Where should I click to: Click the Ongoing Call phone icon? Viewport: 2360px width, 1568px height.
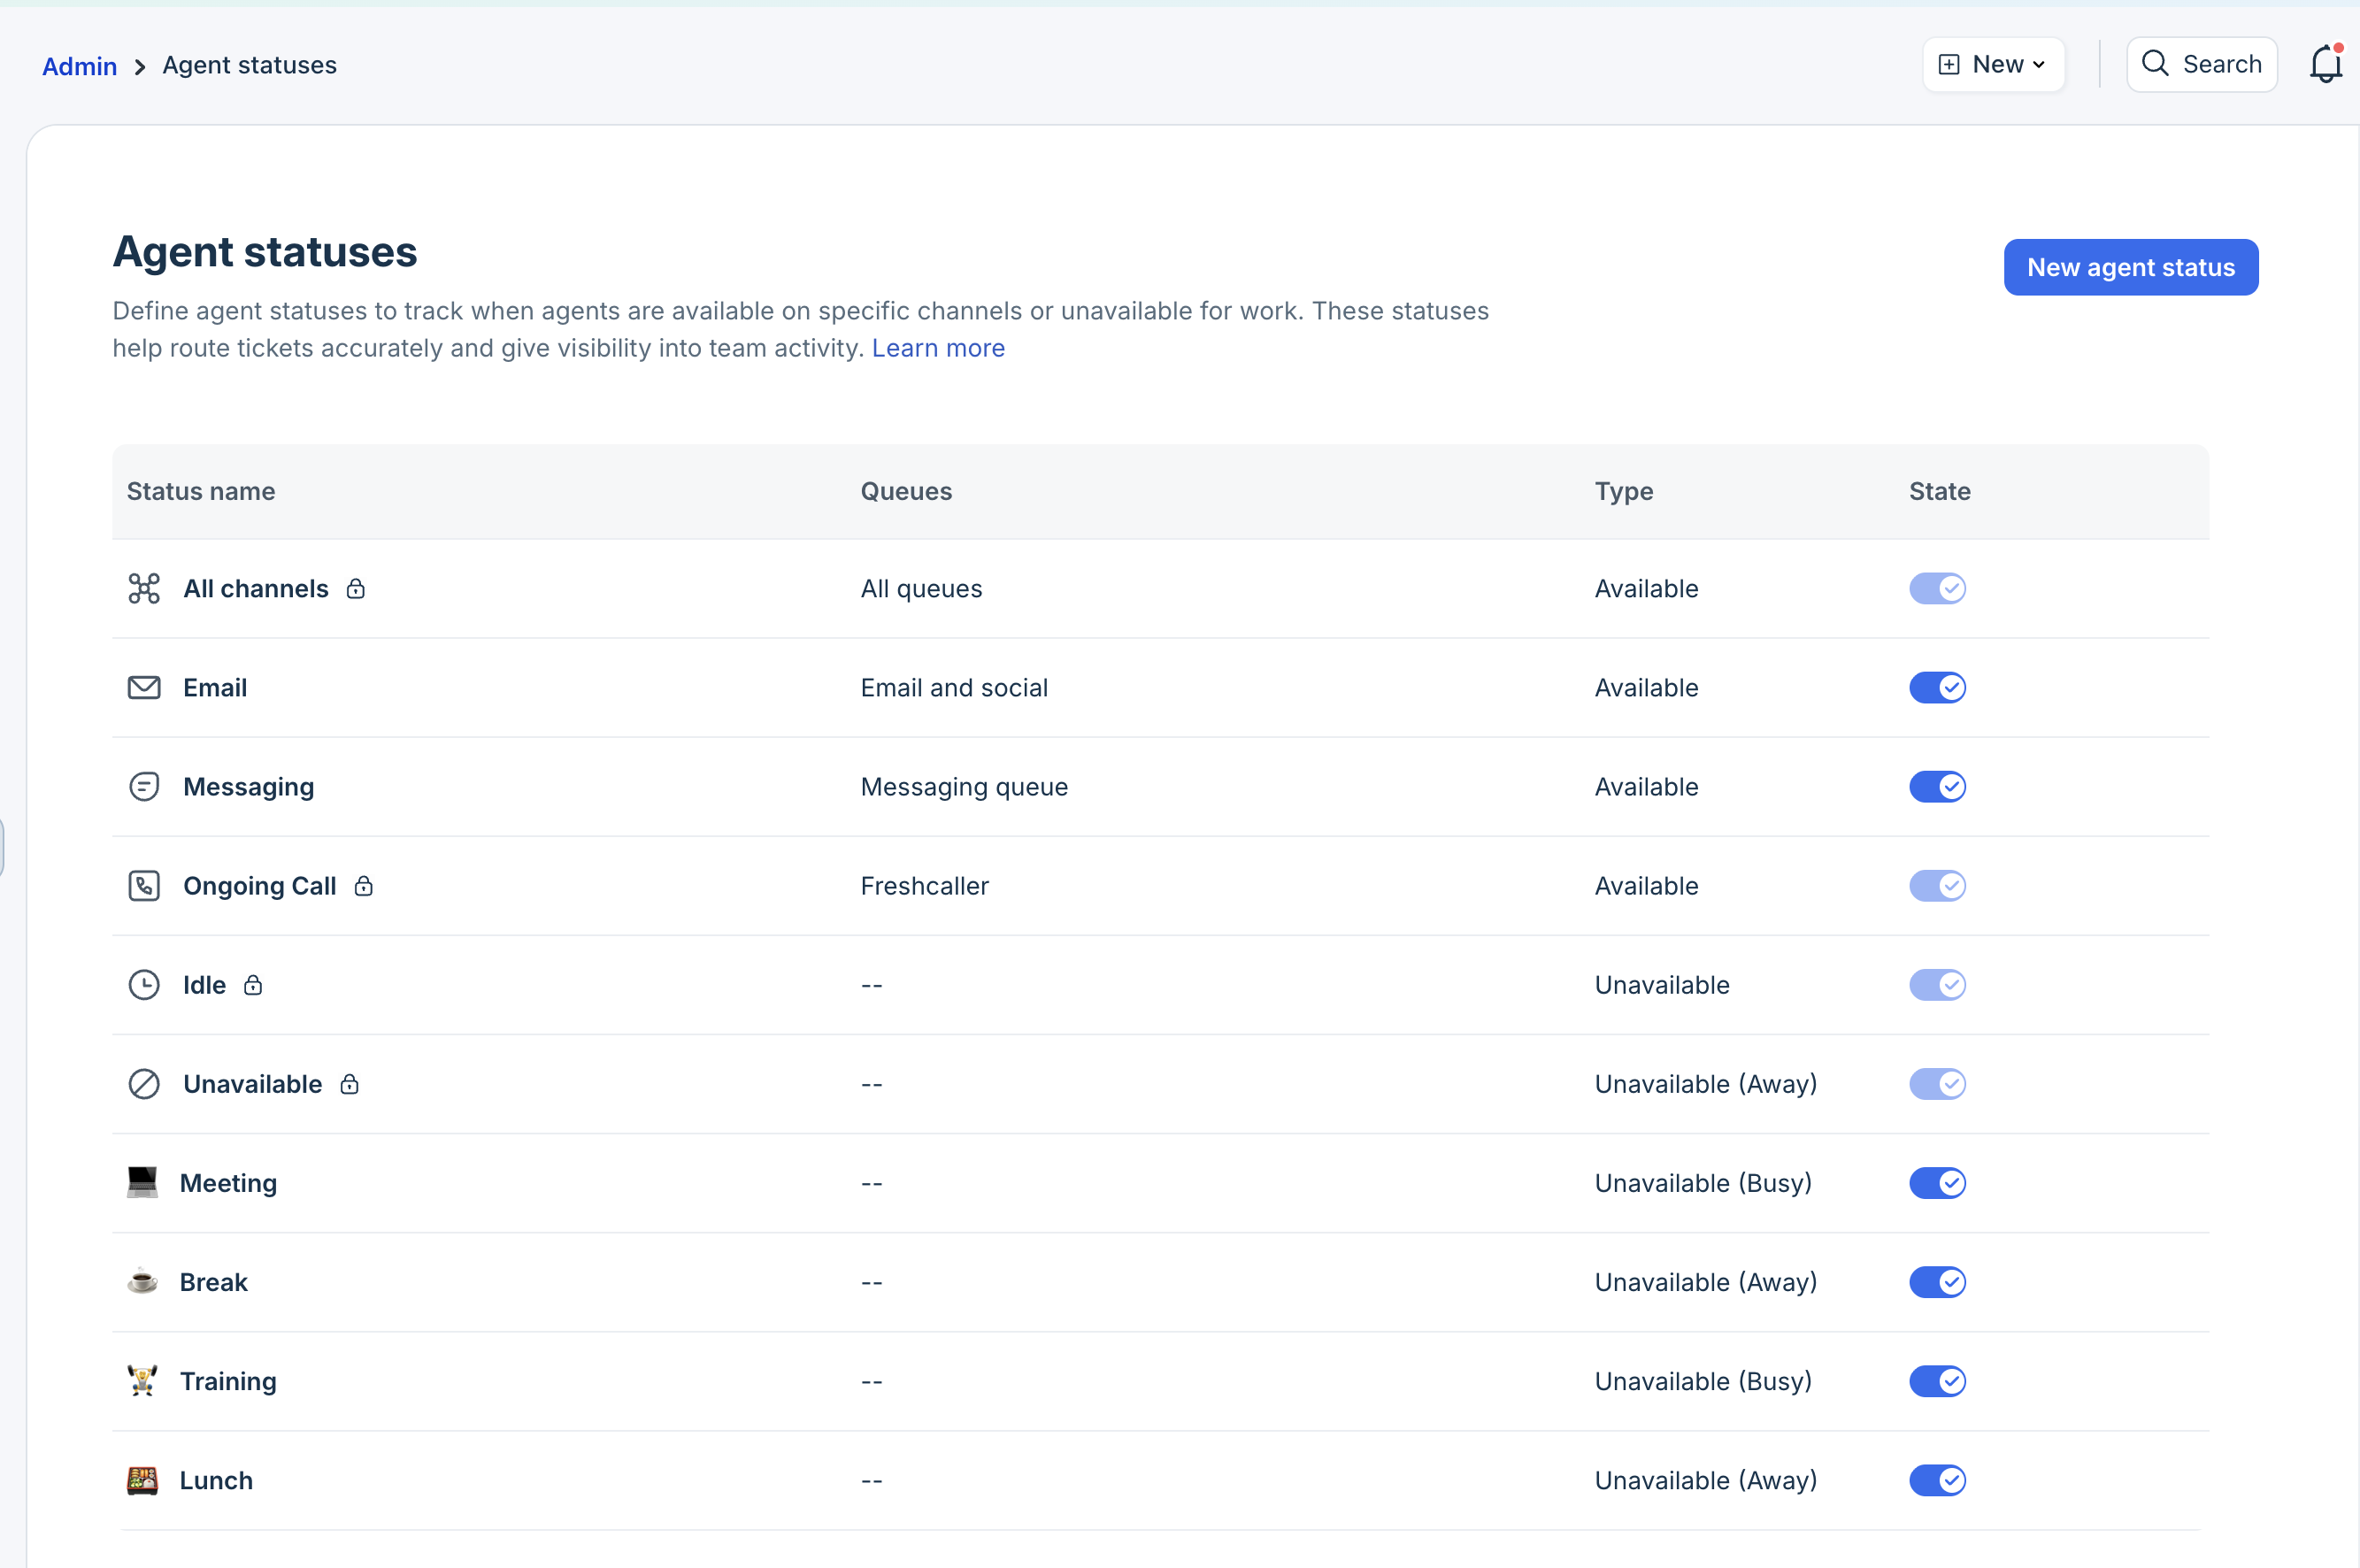click(144, 886)
